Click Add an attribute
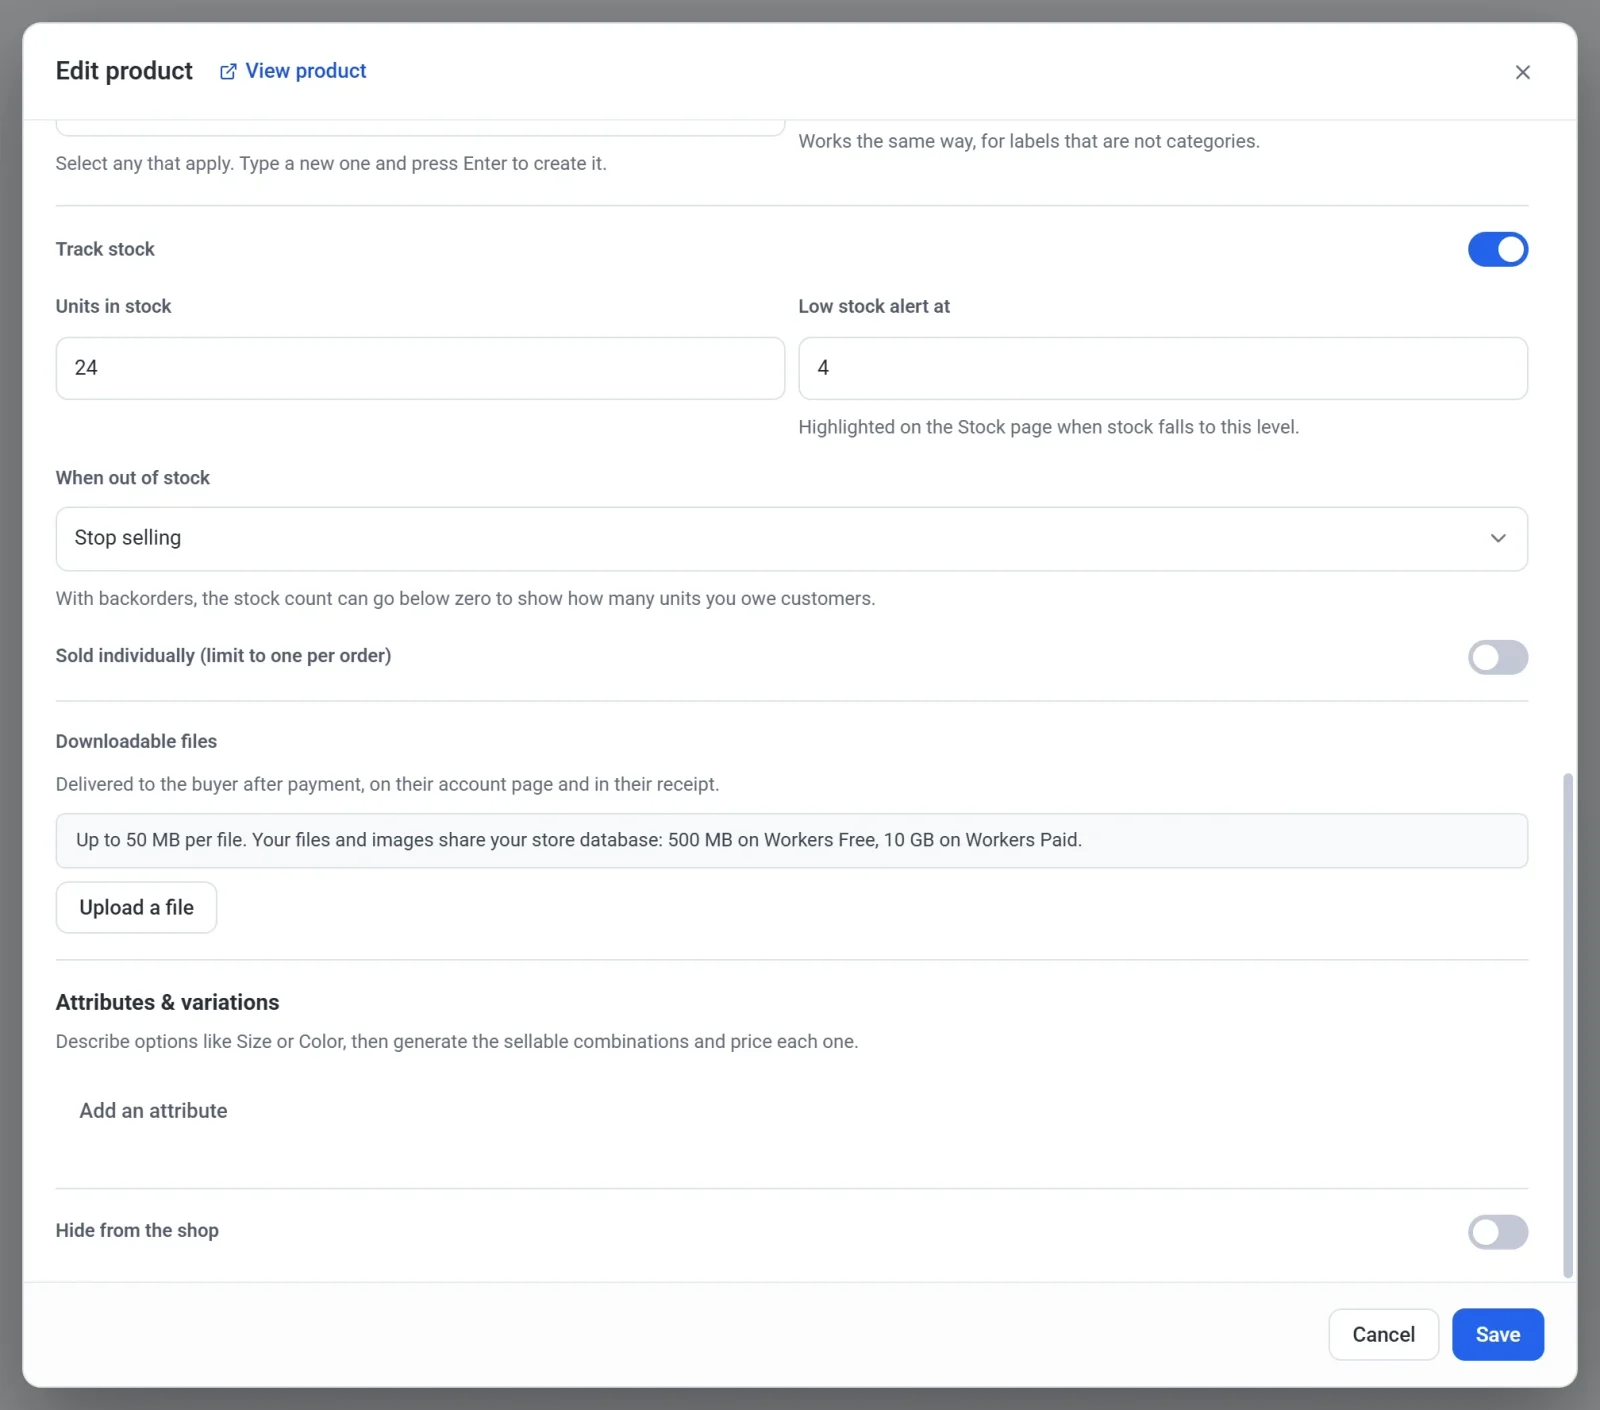The width and height of the screenshot is (1600, 1410). [153, 1111]
